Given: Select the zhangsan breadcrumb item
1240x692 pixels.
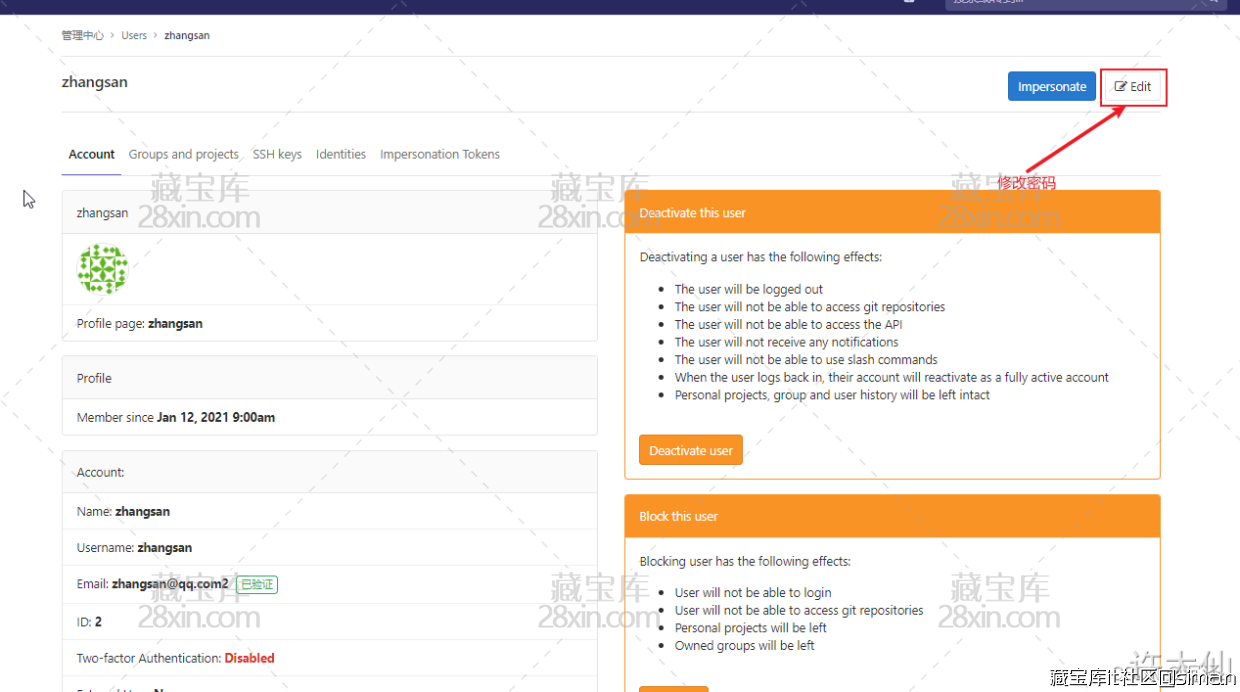Looking at the screenshot, I should point(187,35).
